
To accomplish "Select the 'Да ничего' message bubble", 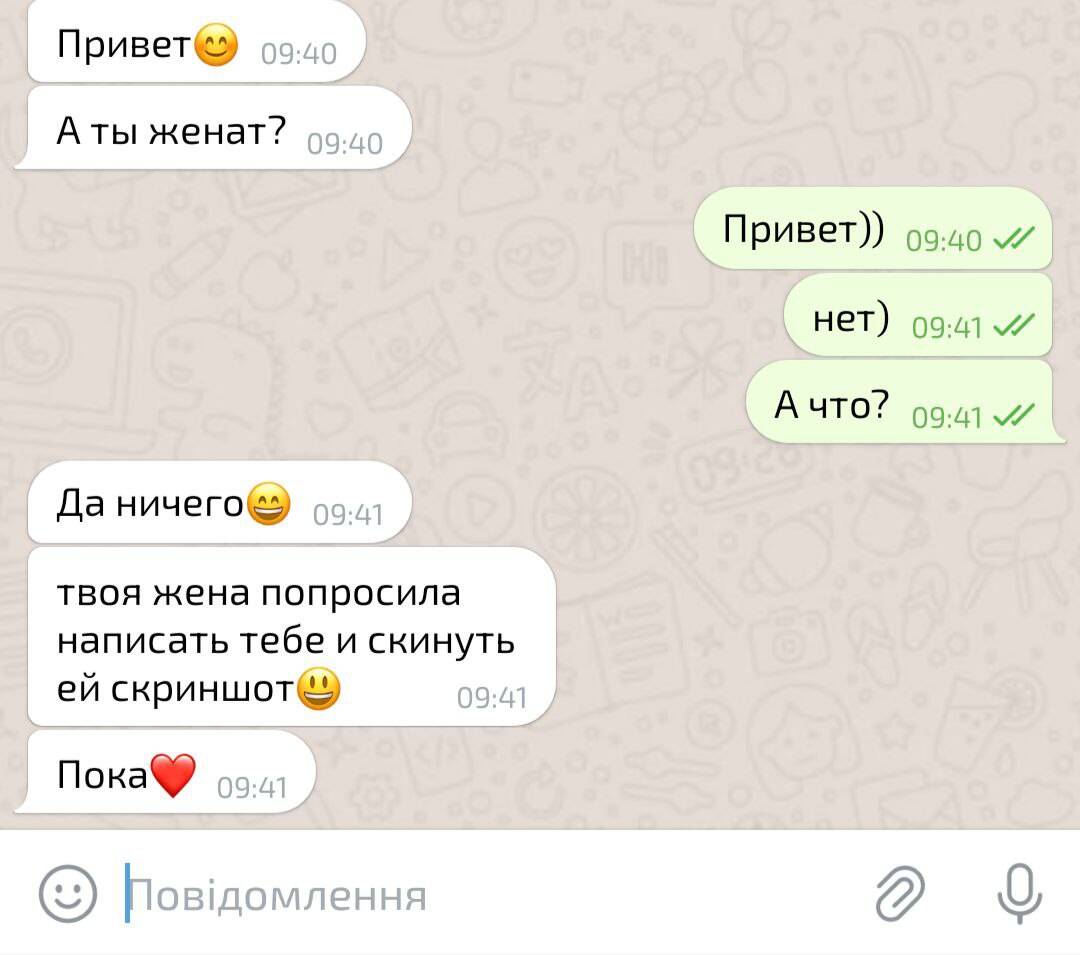I will (x=220, y=503).
